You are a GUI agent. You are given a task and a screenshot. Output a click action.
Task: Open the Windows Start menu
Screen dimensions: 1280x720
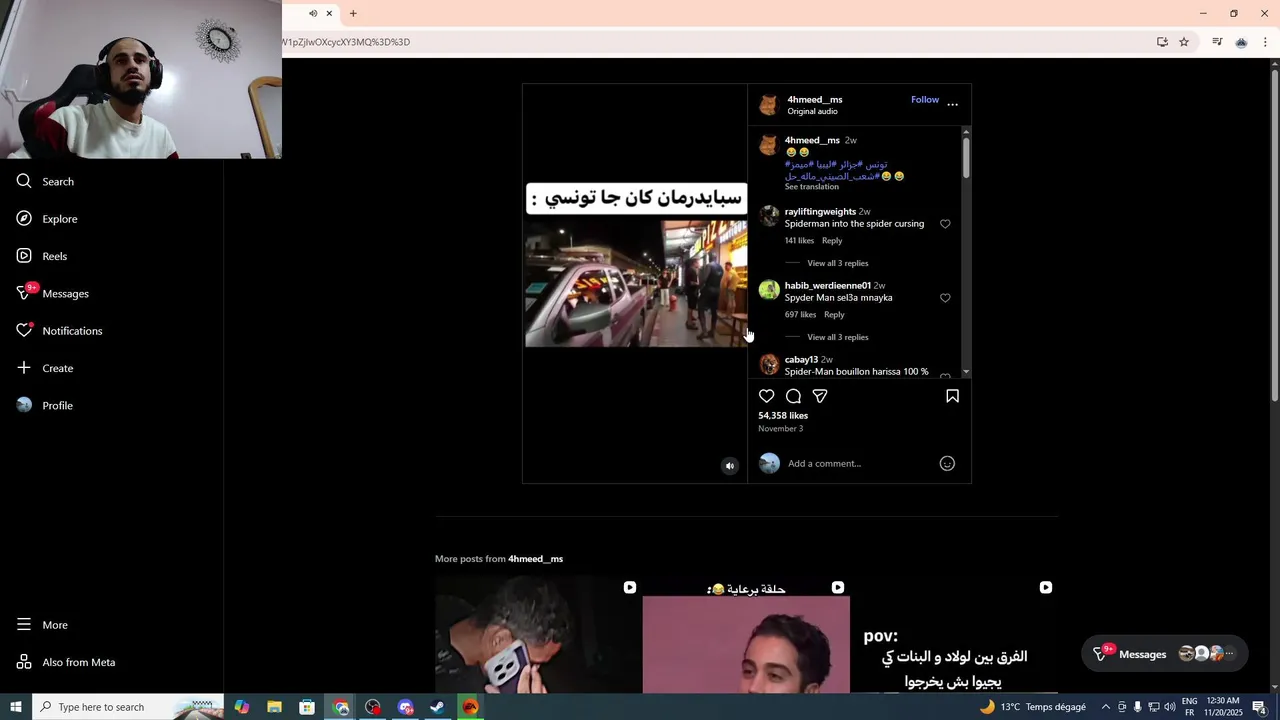click(16, 707)
